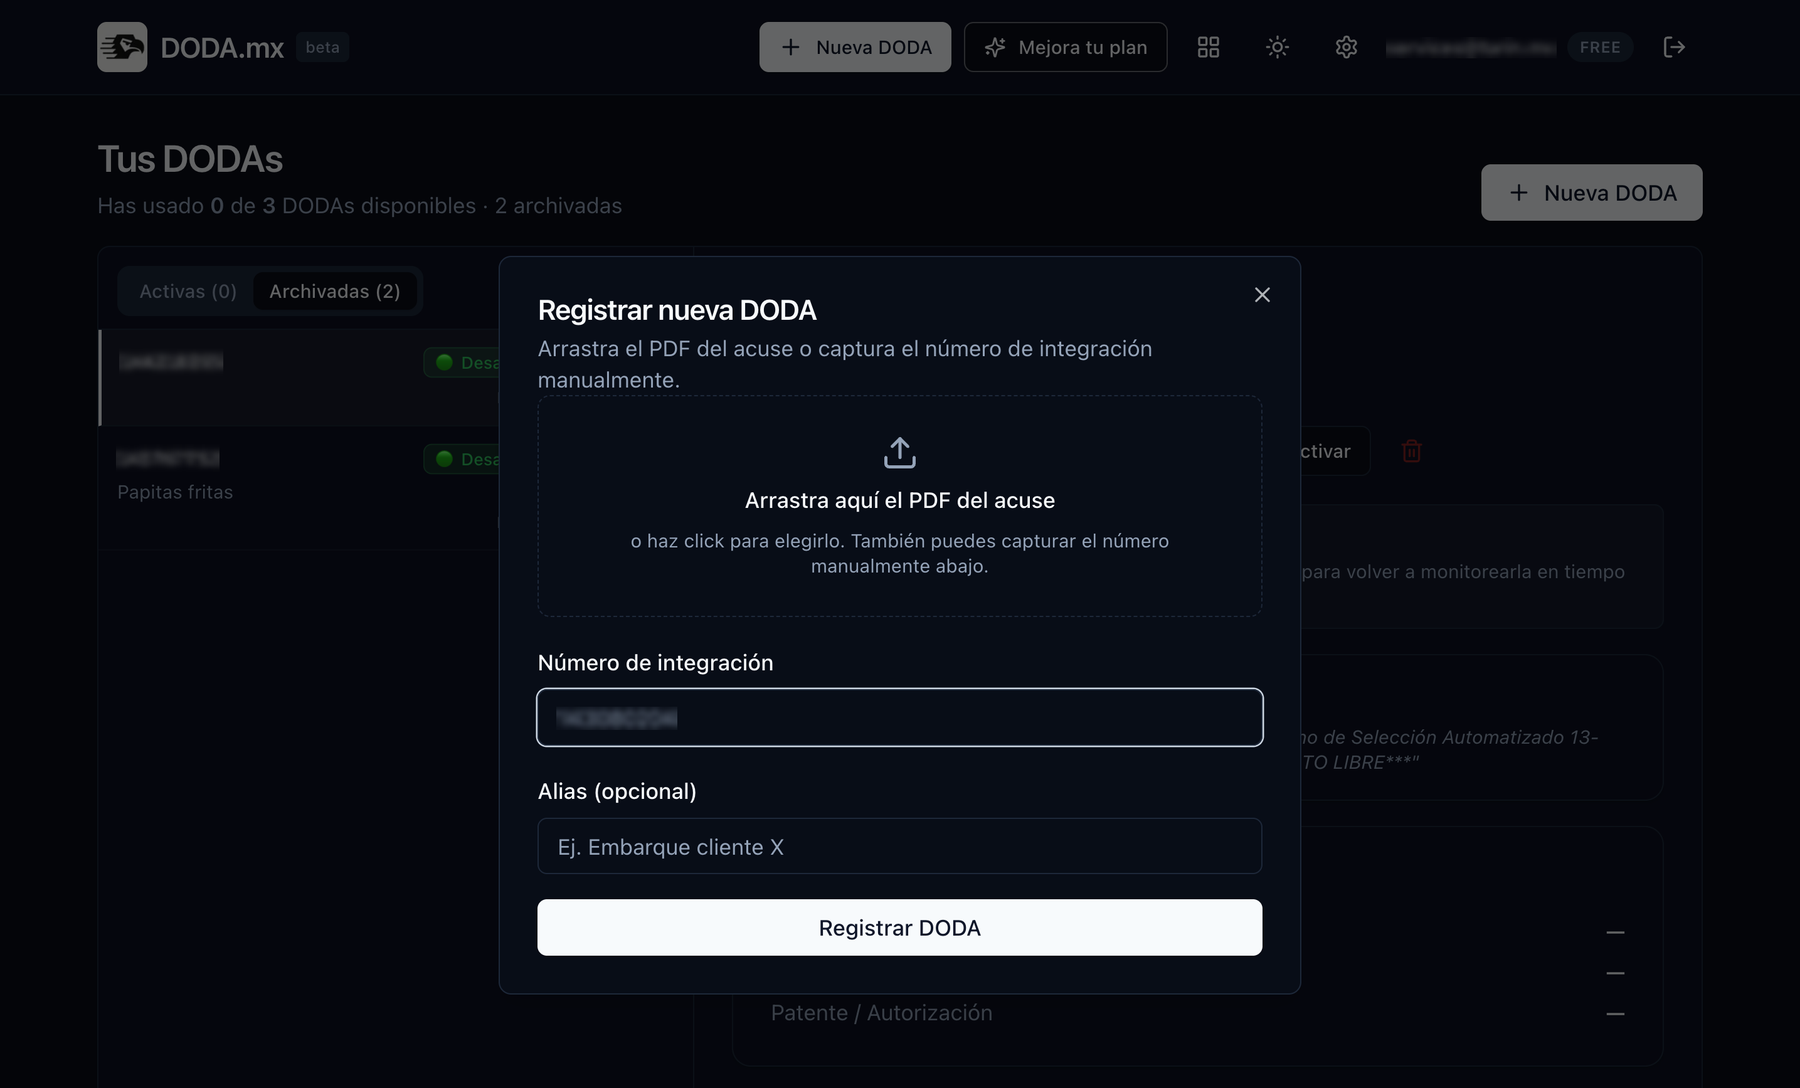Click the DODA.mx brand title

coord(222,47)
